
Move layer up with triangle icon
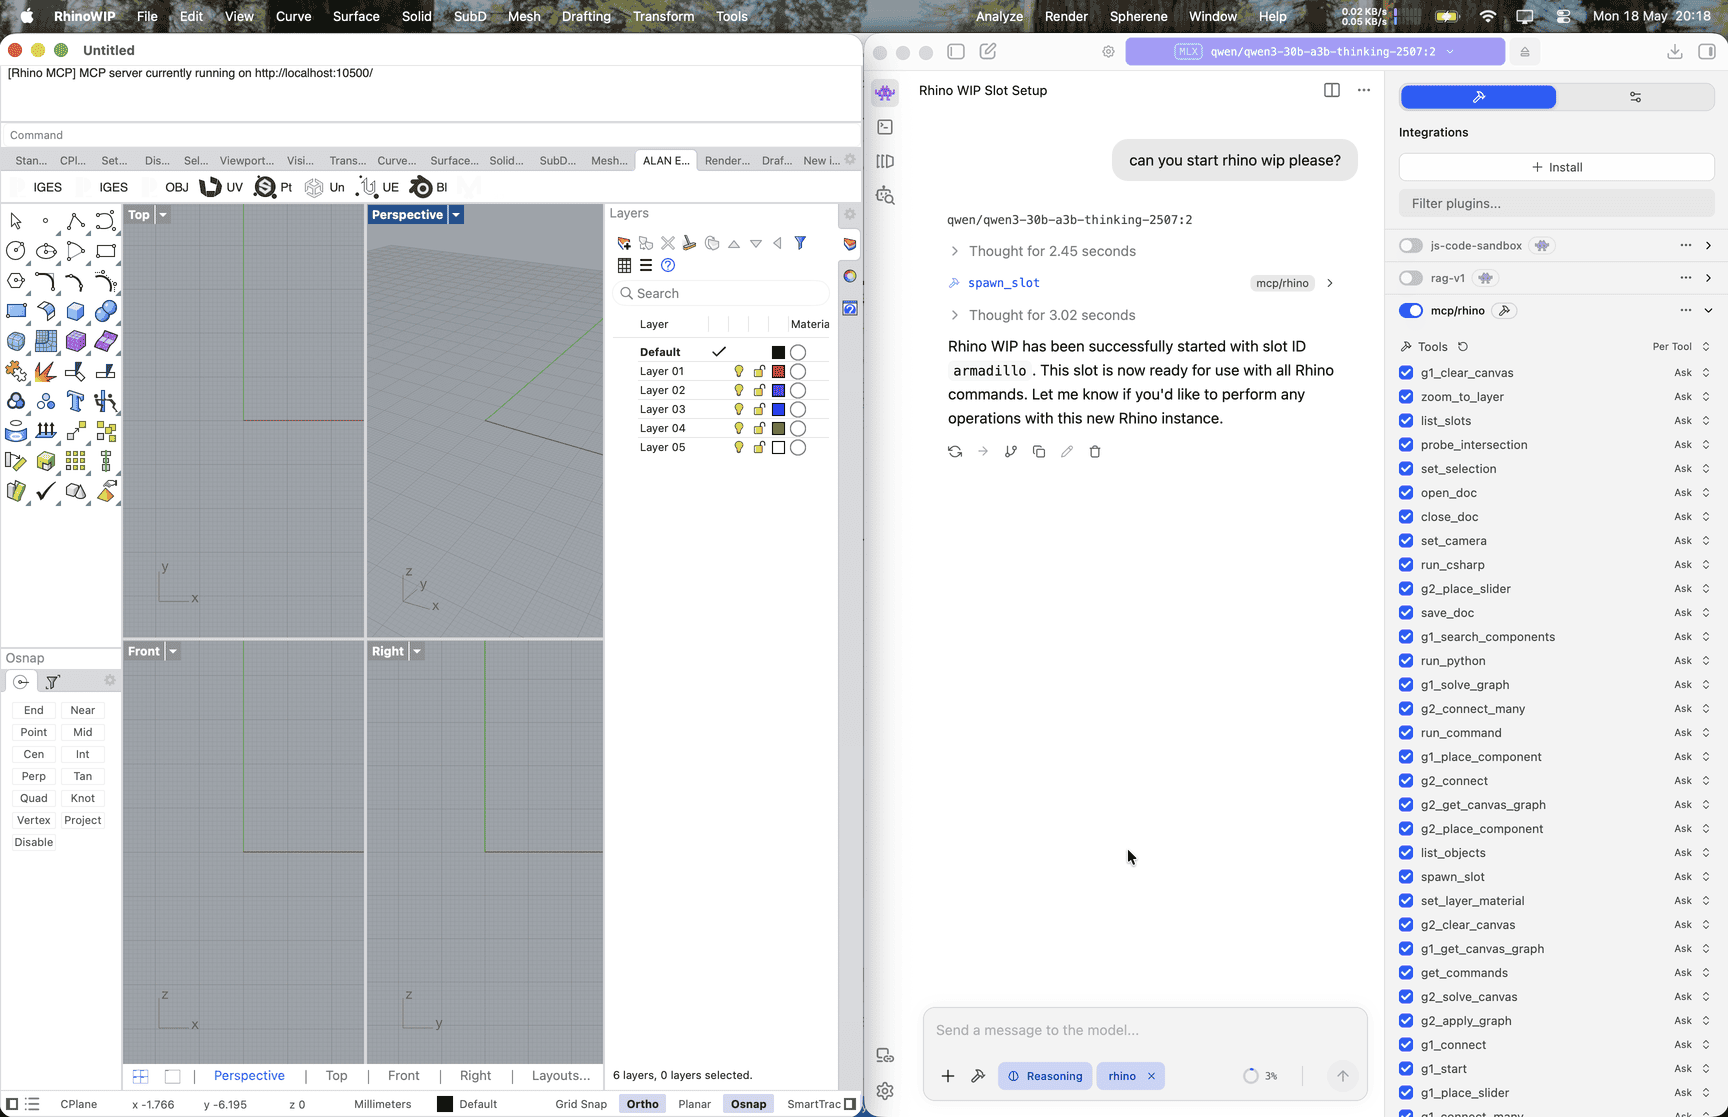coord(734,243)
